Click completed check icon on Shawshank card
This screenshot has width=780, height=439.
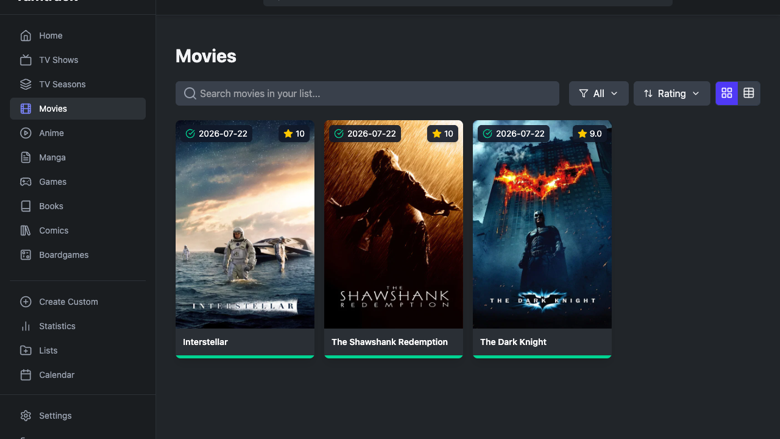pos(339,134)
